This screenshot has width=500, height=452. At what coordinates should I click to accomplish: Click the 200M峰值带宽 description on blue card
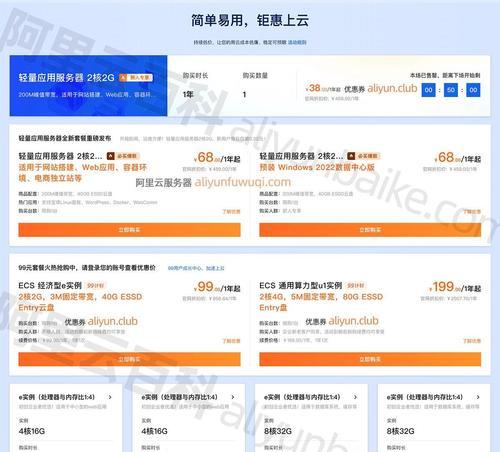(87, 95)
